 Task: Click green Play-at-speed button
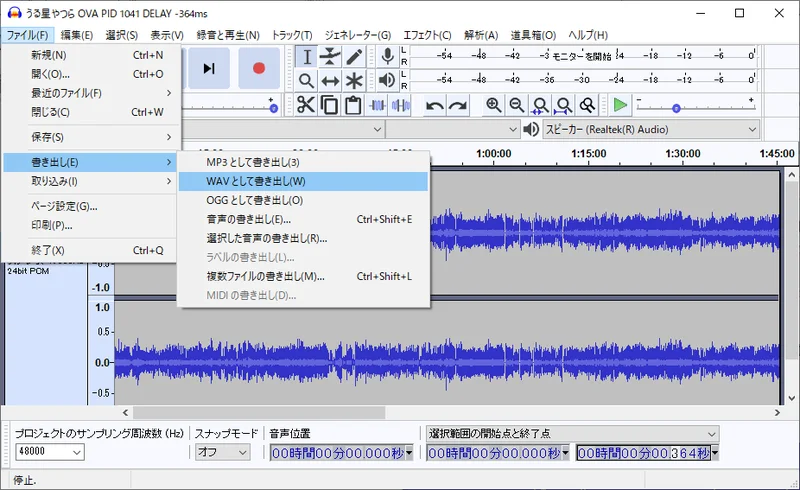(x=620, y=105)
